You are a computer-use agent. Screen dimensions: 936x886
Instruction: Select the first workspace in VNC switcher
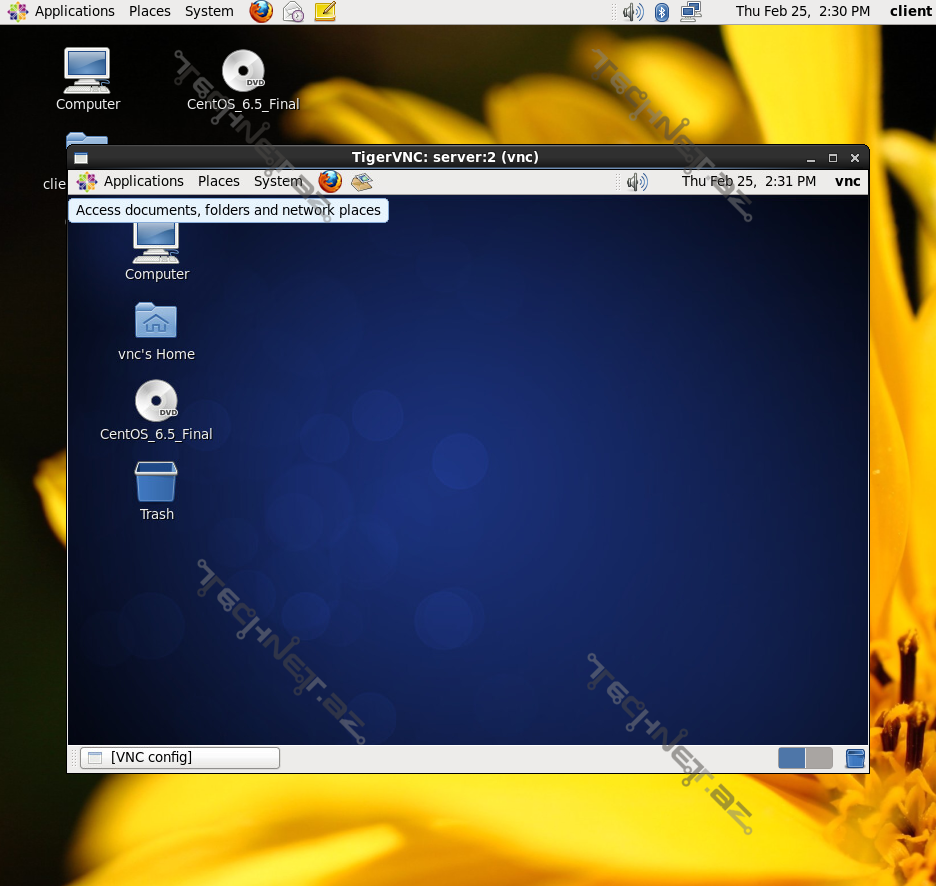pyautogui.click(x=792, y=758)
